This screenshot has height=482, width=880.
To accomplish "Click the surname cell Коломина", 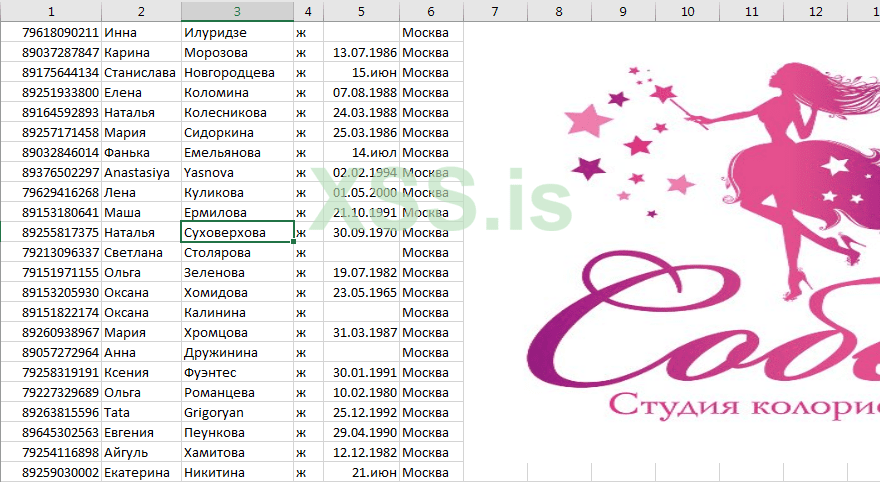I will click(x=237, y=93).
